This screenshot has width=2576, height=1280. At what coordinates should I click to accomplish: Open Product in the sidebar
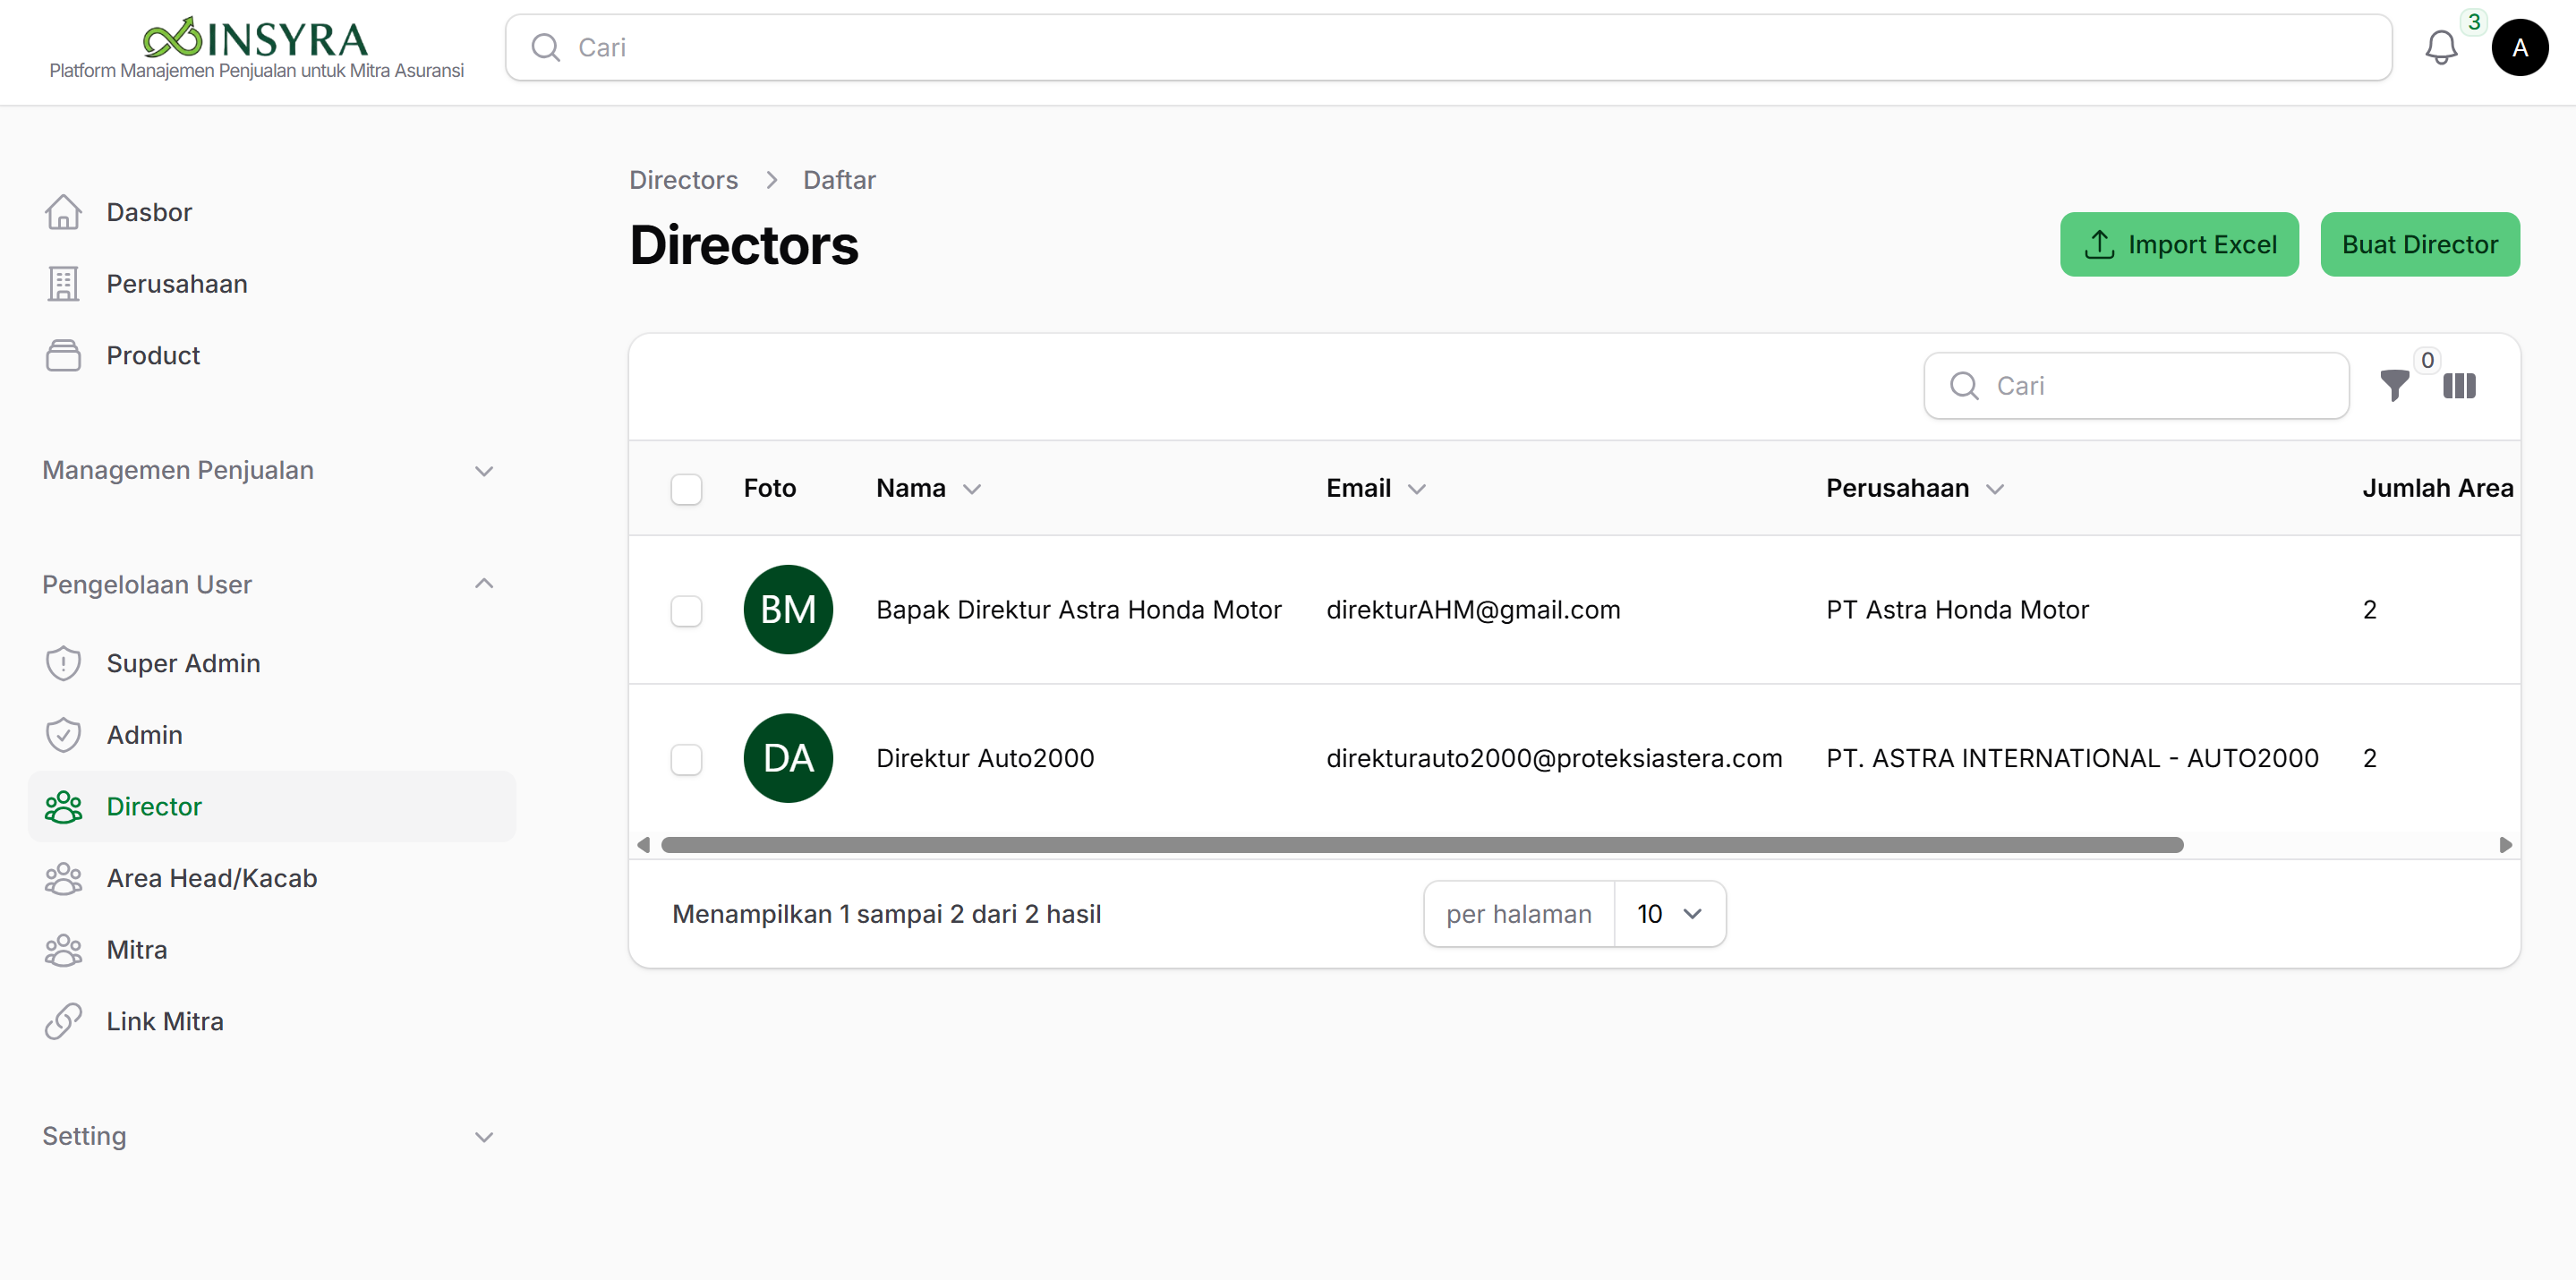pyautogui.click(x=272, y=355)
